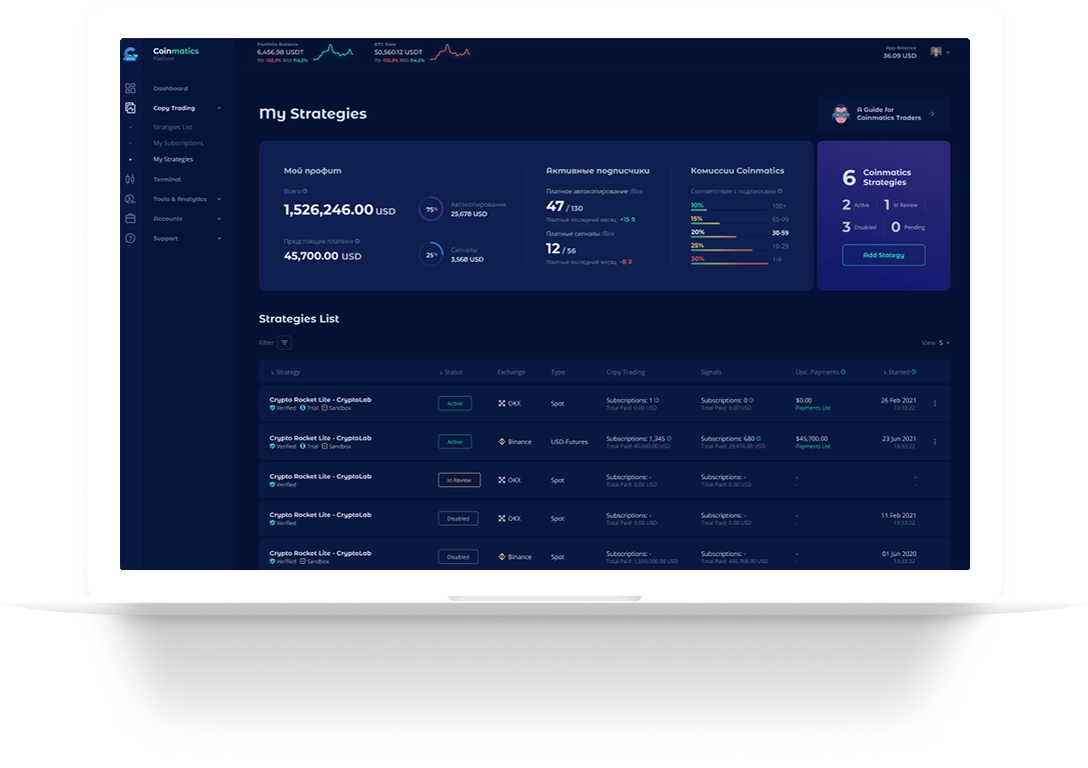1088x768 pixels.
Task: Click Active badge in the USD-Futures row
Action: pos(455,441)
